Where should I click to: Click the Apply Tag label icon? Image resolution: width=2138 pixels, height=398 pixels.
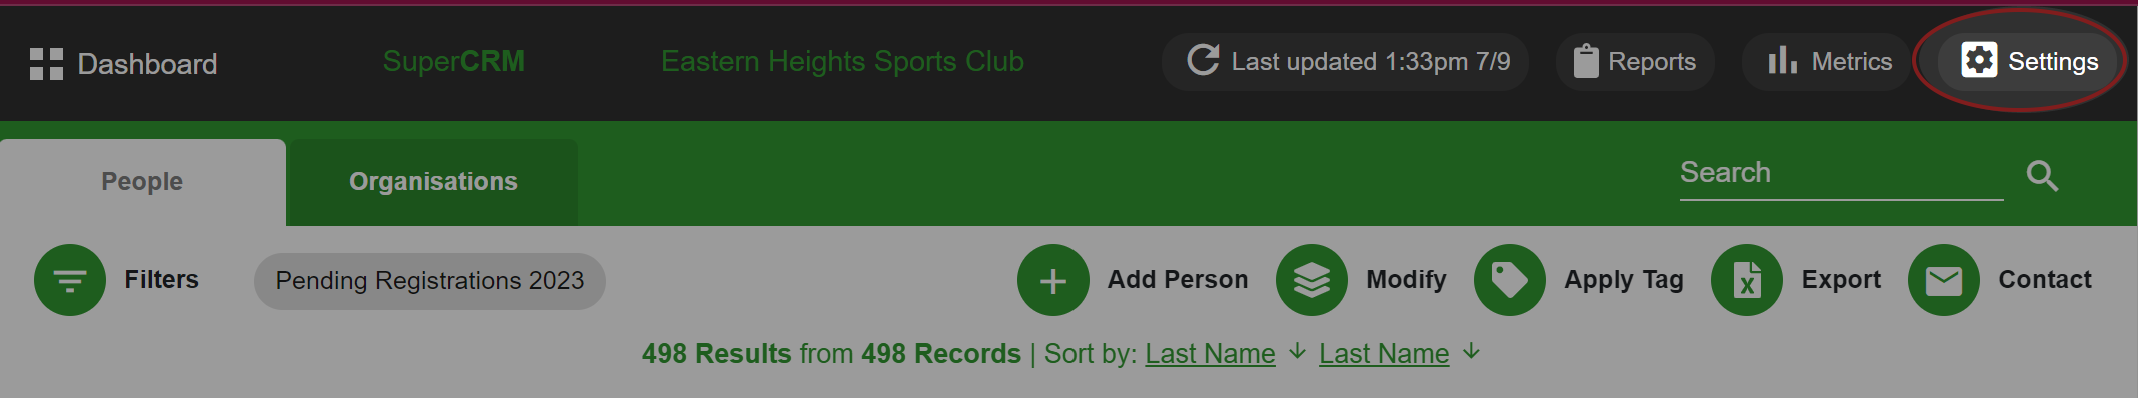pos(1510,280)
